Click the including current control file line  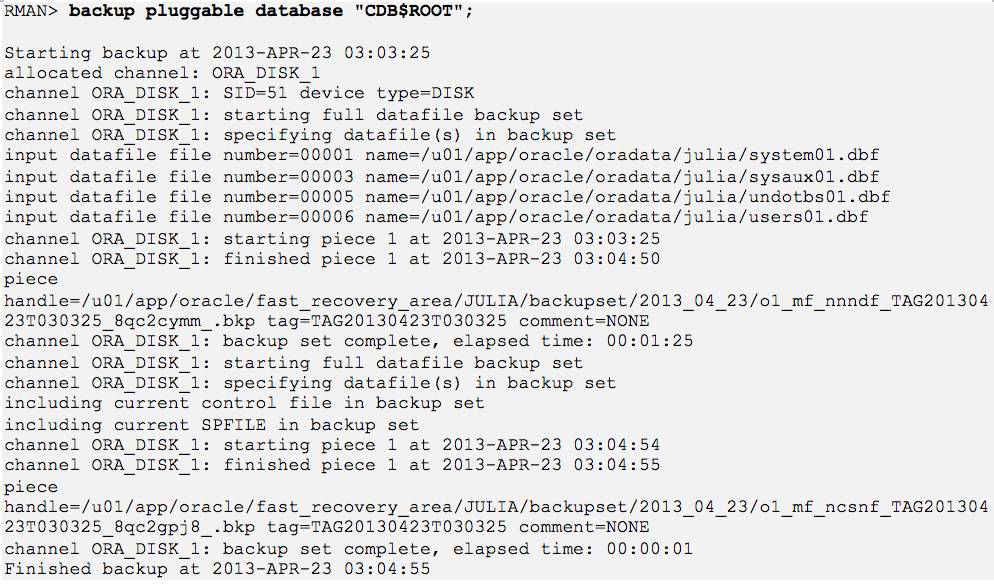coord(244,403)
